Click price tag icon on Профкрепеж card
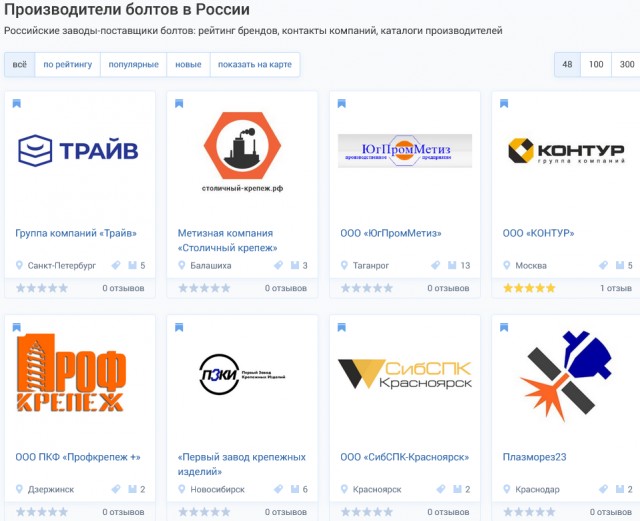The height and width of the screenshot is (521, 640). (x=116, y=489)
